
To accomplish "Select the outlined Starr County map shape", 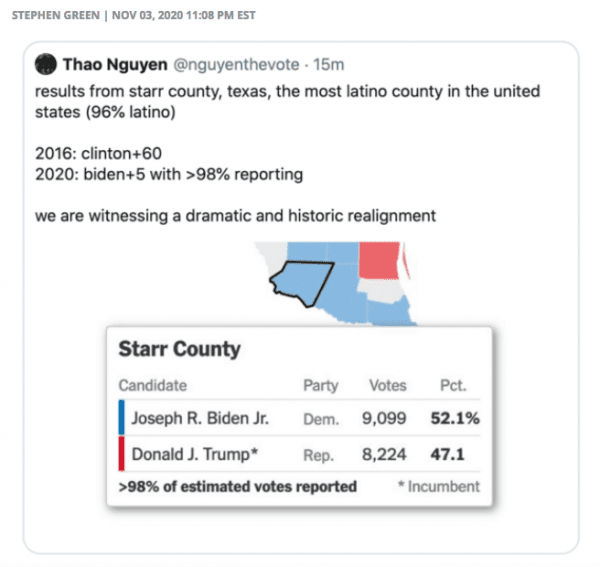I will (x=300, y=281).
